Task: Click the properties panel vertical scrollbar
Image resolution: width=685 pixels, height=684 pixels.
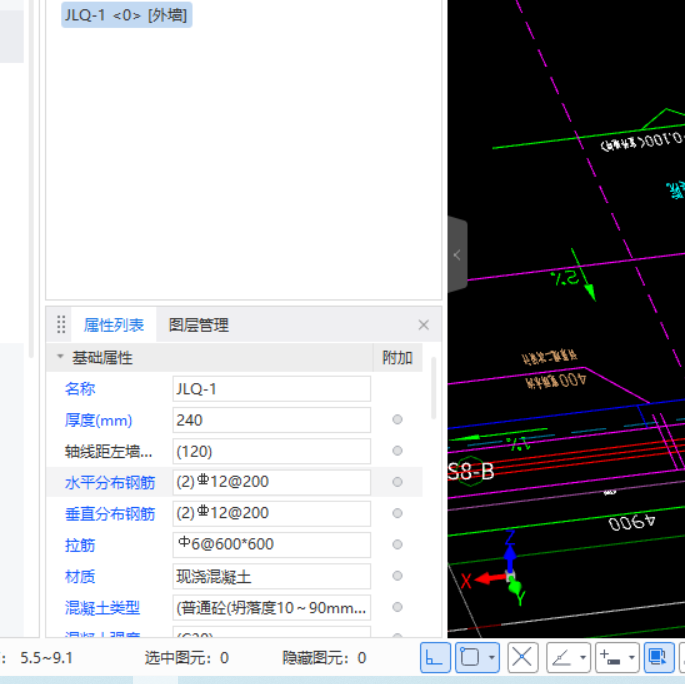Action: click(x=433, y=388)
